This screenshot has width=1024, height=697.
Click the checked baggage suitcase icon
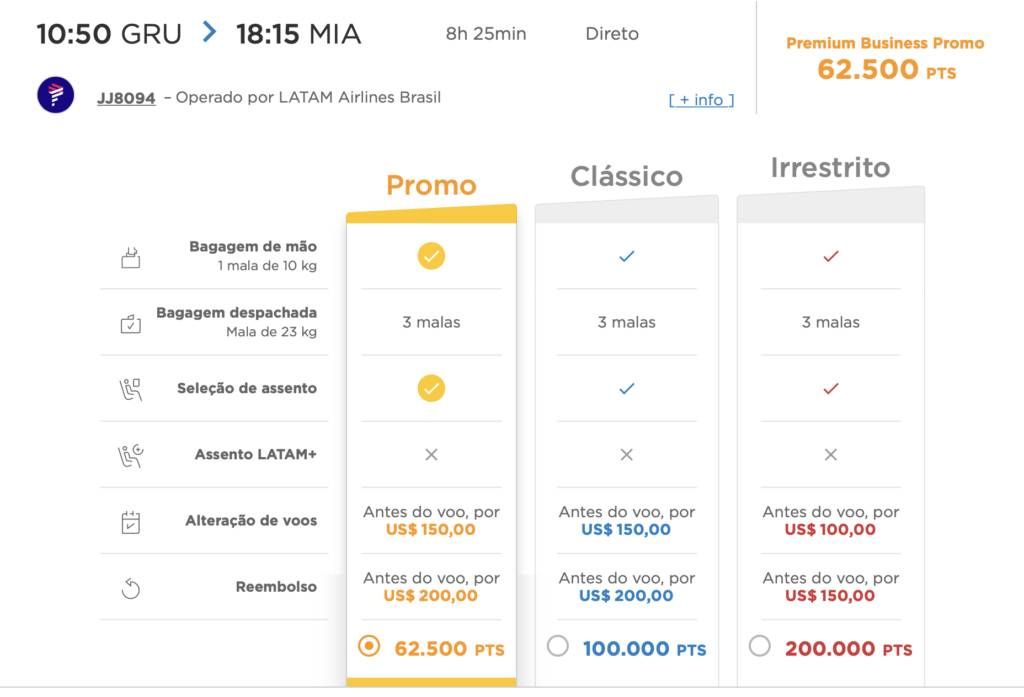[x=131, y=323]
